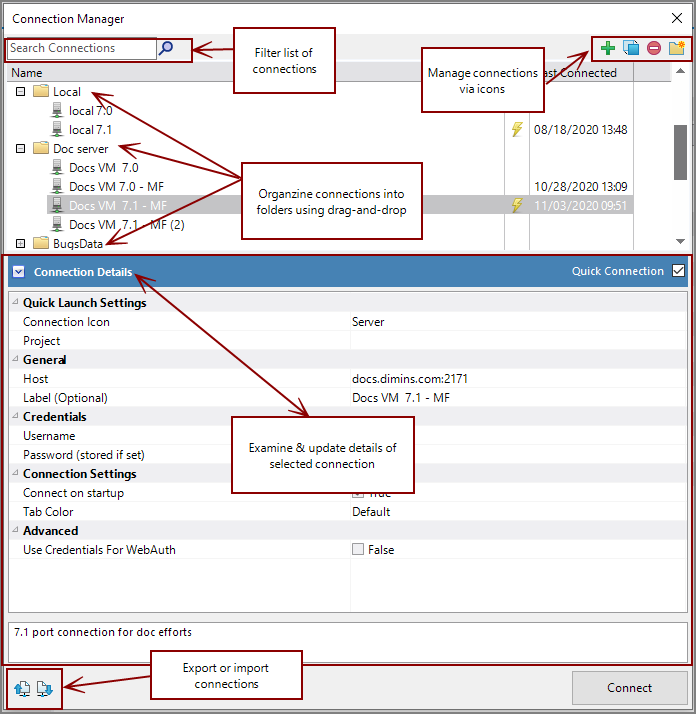Collapse the Connection Details panel chevron
The width and height of the screenshot is (696, 714).
tap(19, 271)
